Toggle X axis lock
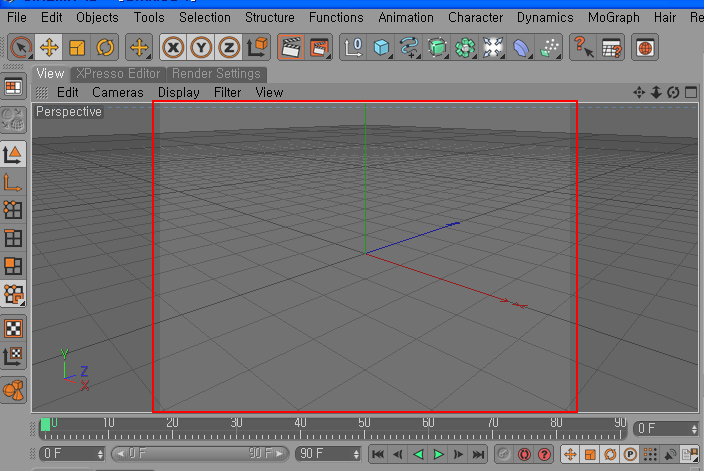Image resolution: width=704 pixels, height=471 pixels. 173,47
